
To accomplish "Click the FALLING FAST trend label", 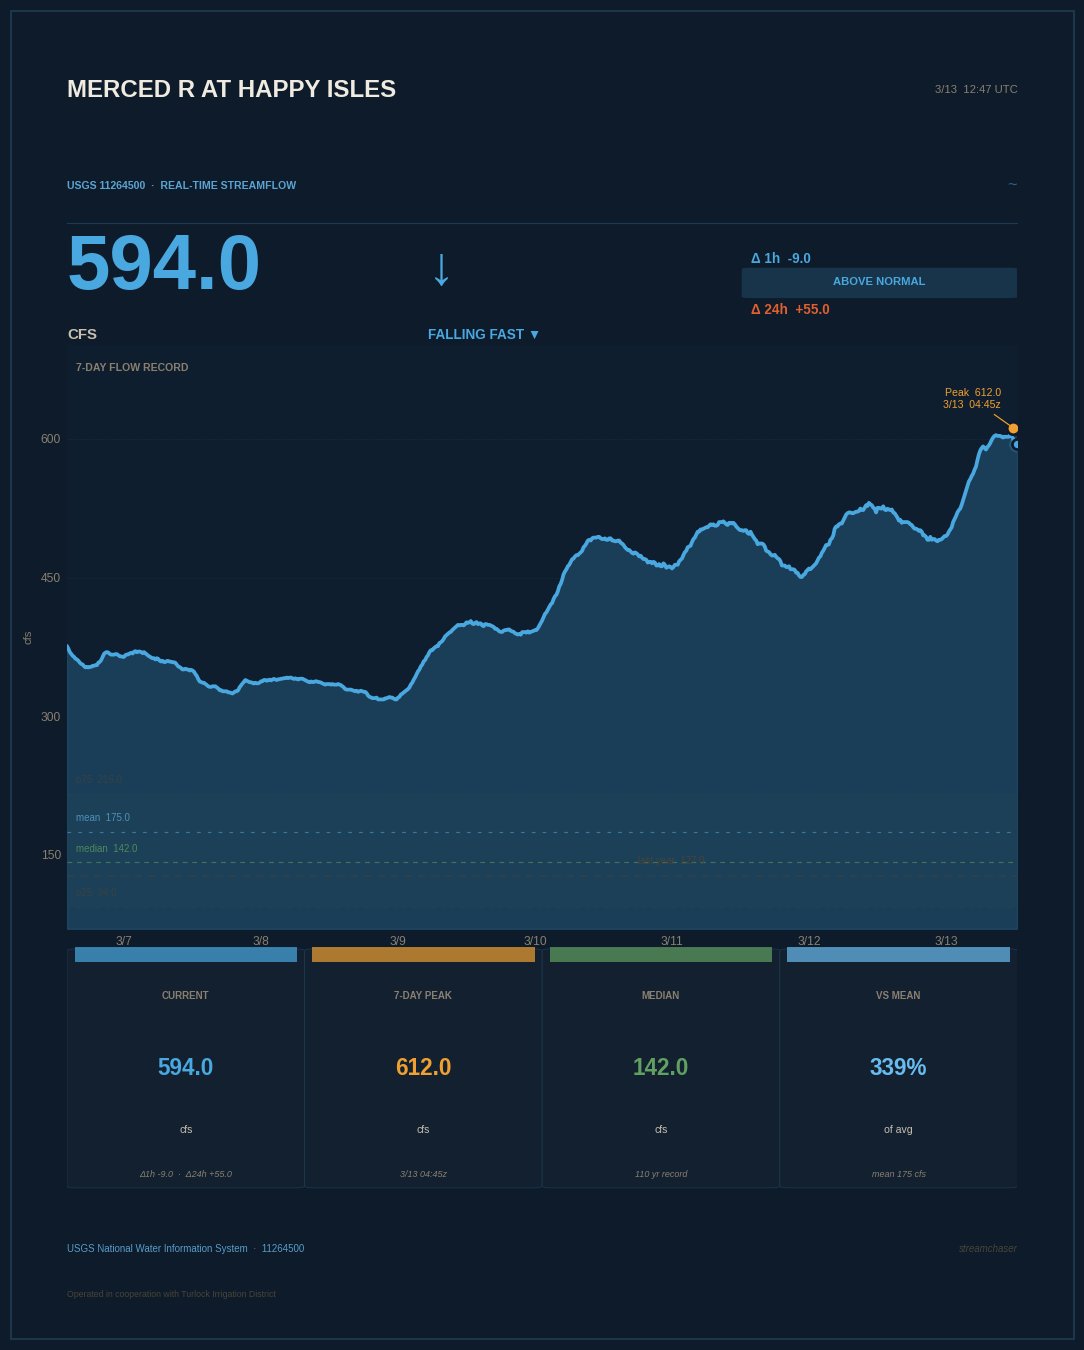I will point(484,334).
